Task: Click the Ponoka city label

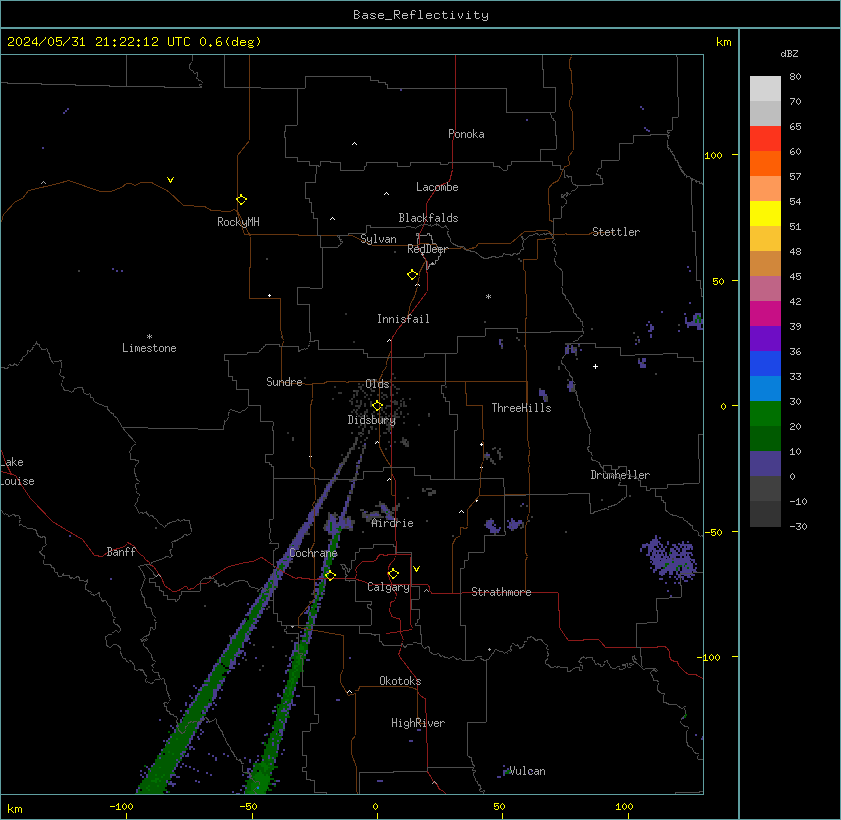Action: point(466,134)
